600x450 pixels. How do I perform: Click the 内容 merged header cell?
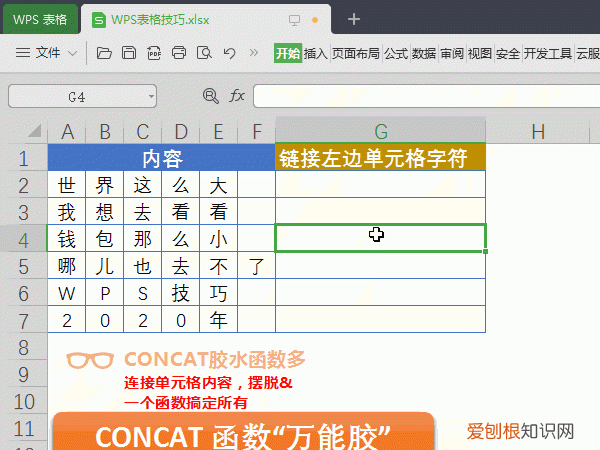click(x=161, y=158)
